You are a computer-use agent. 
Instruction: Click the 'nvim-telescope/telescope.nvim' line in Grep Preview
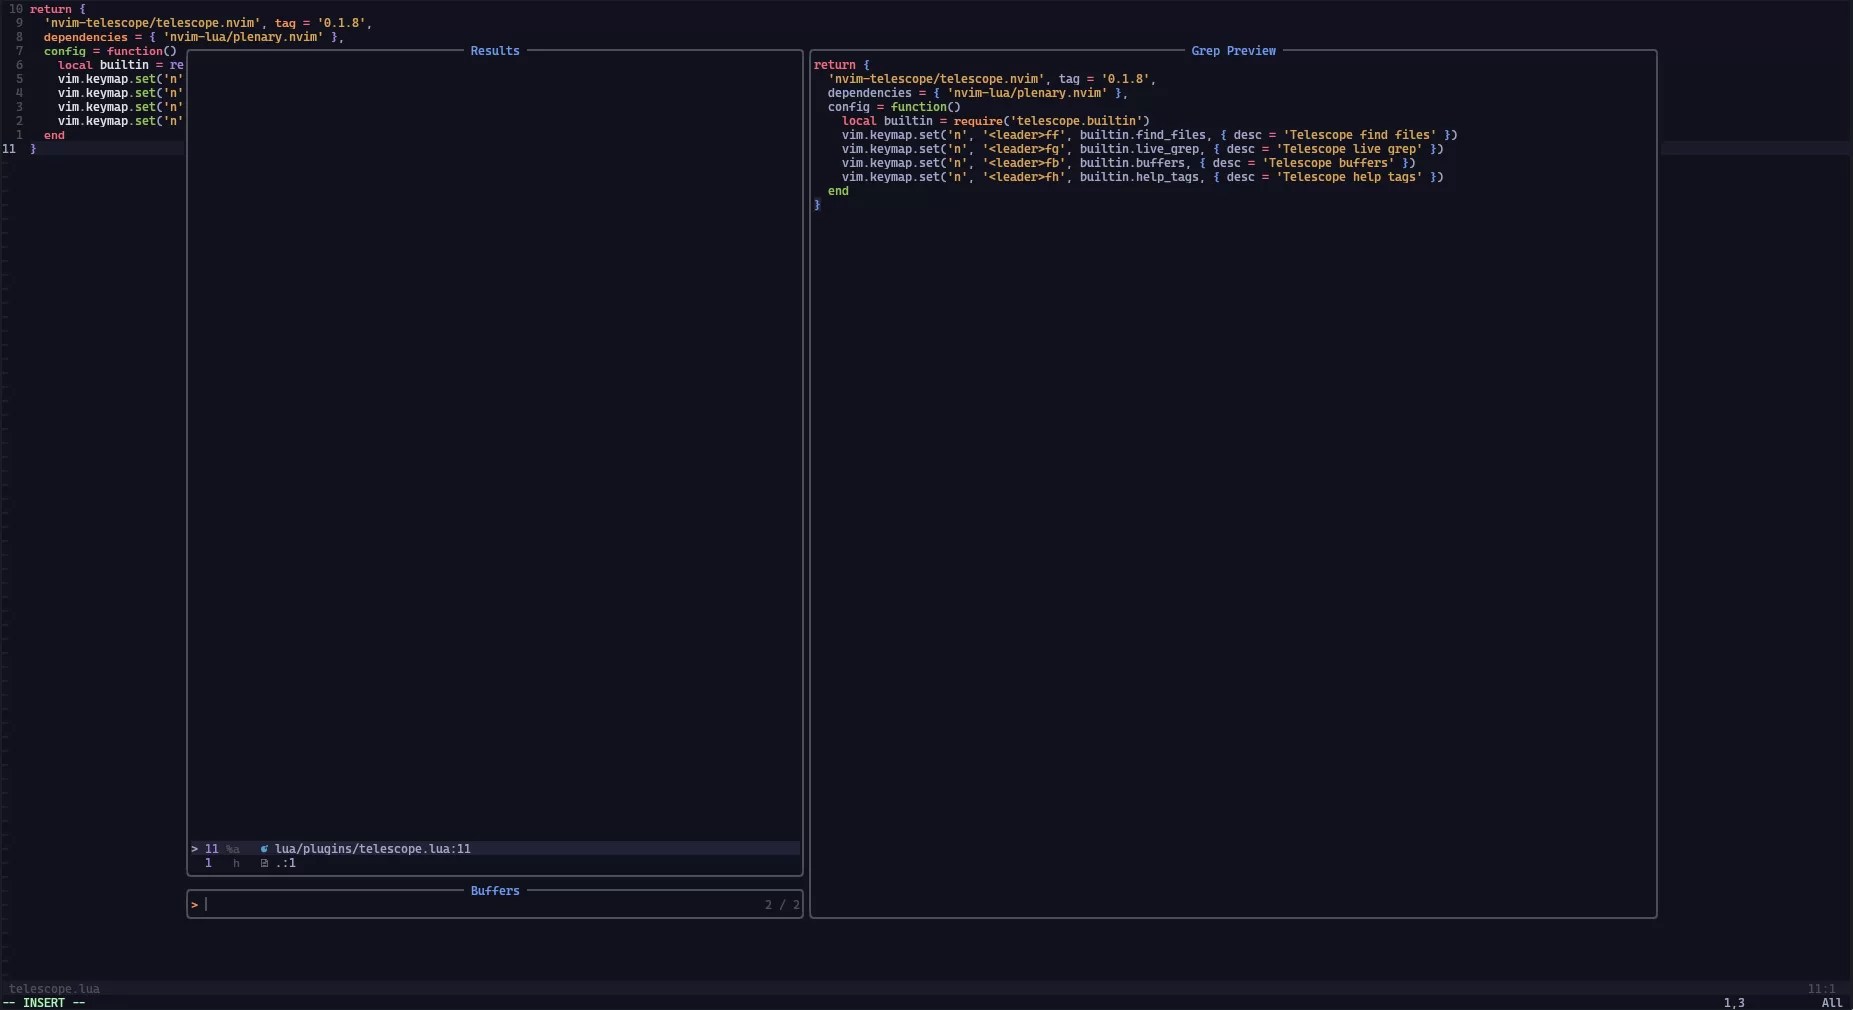[x=991, y=79]
